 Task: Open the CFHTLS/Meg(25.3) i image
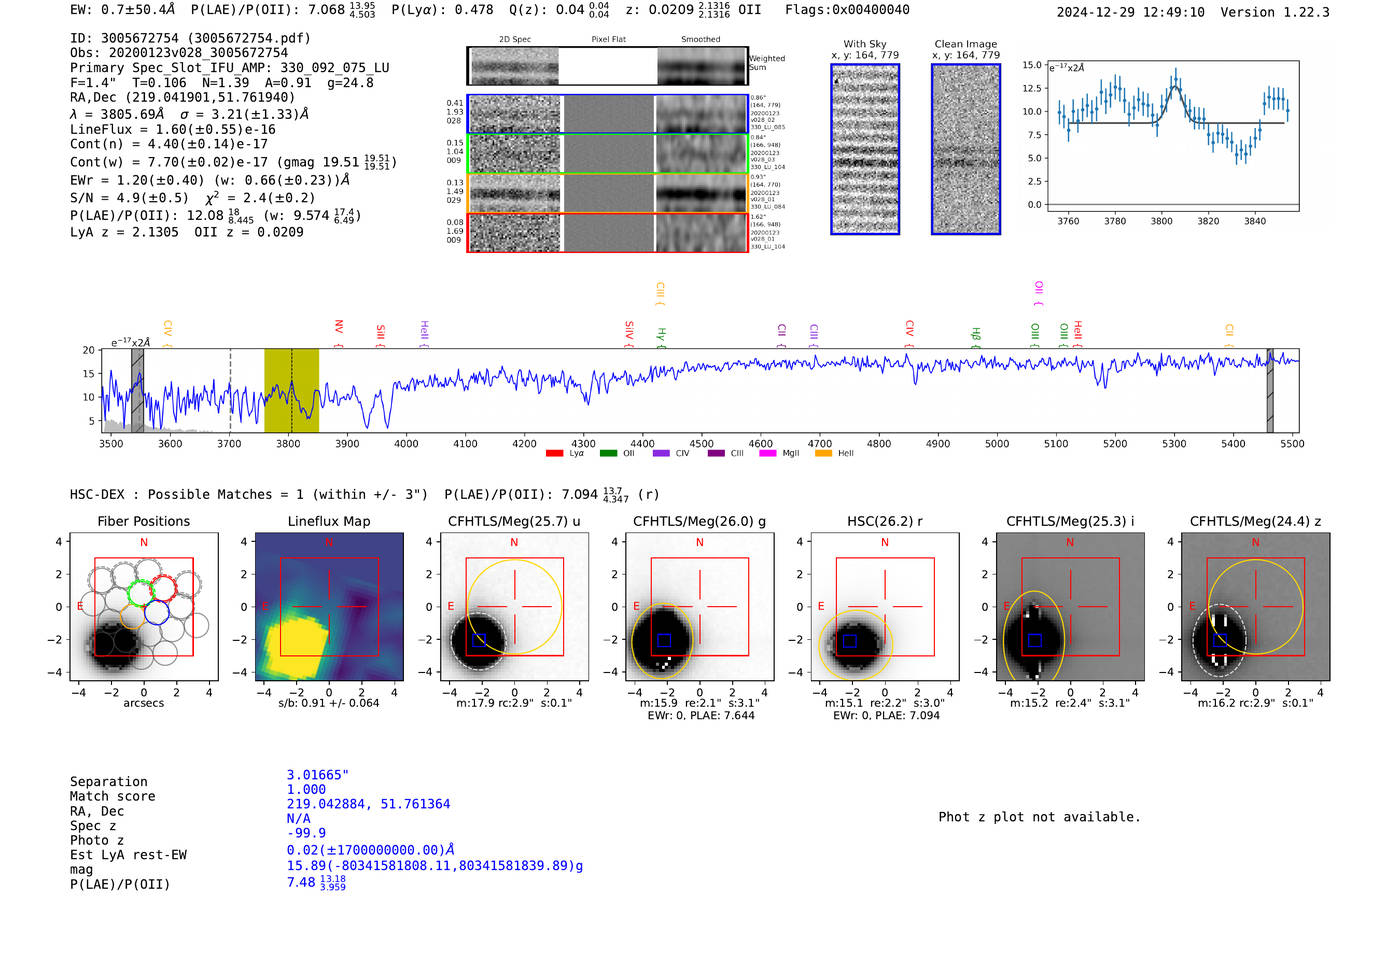(x=1070, y=606)
